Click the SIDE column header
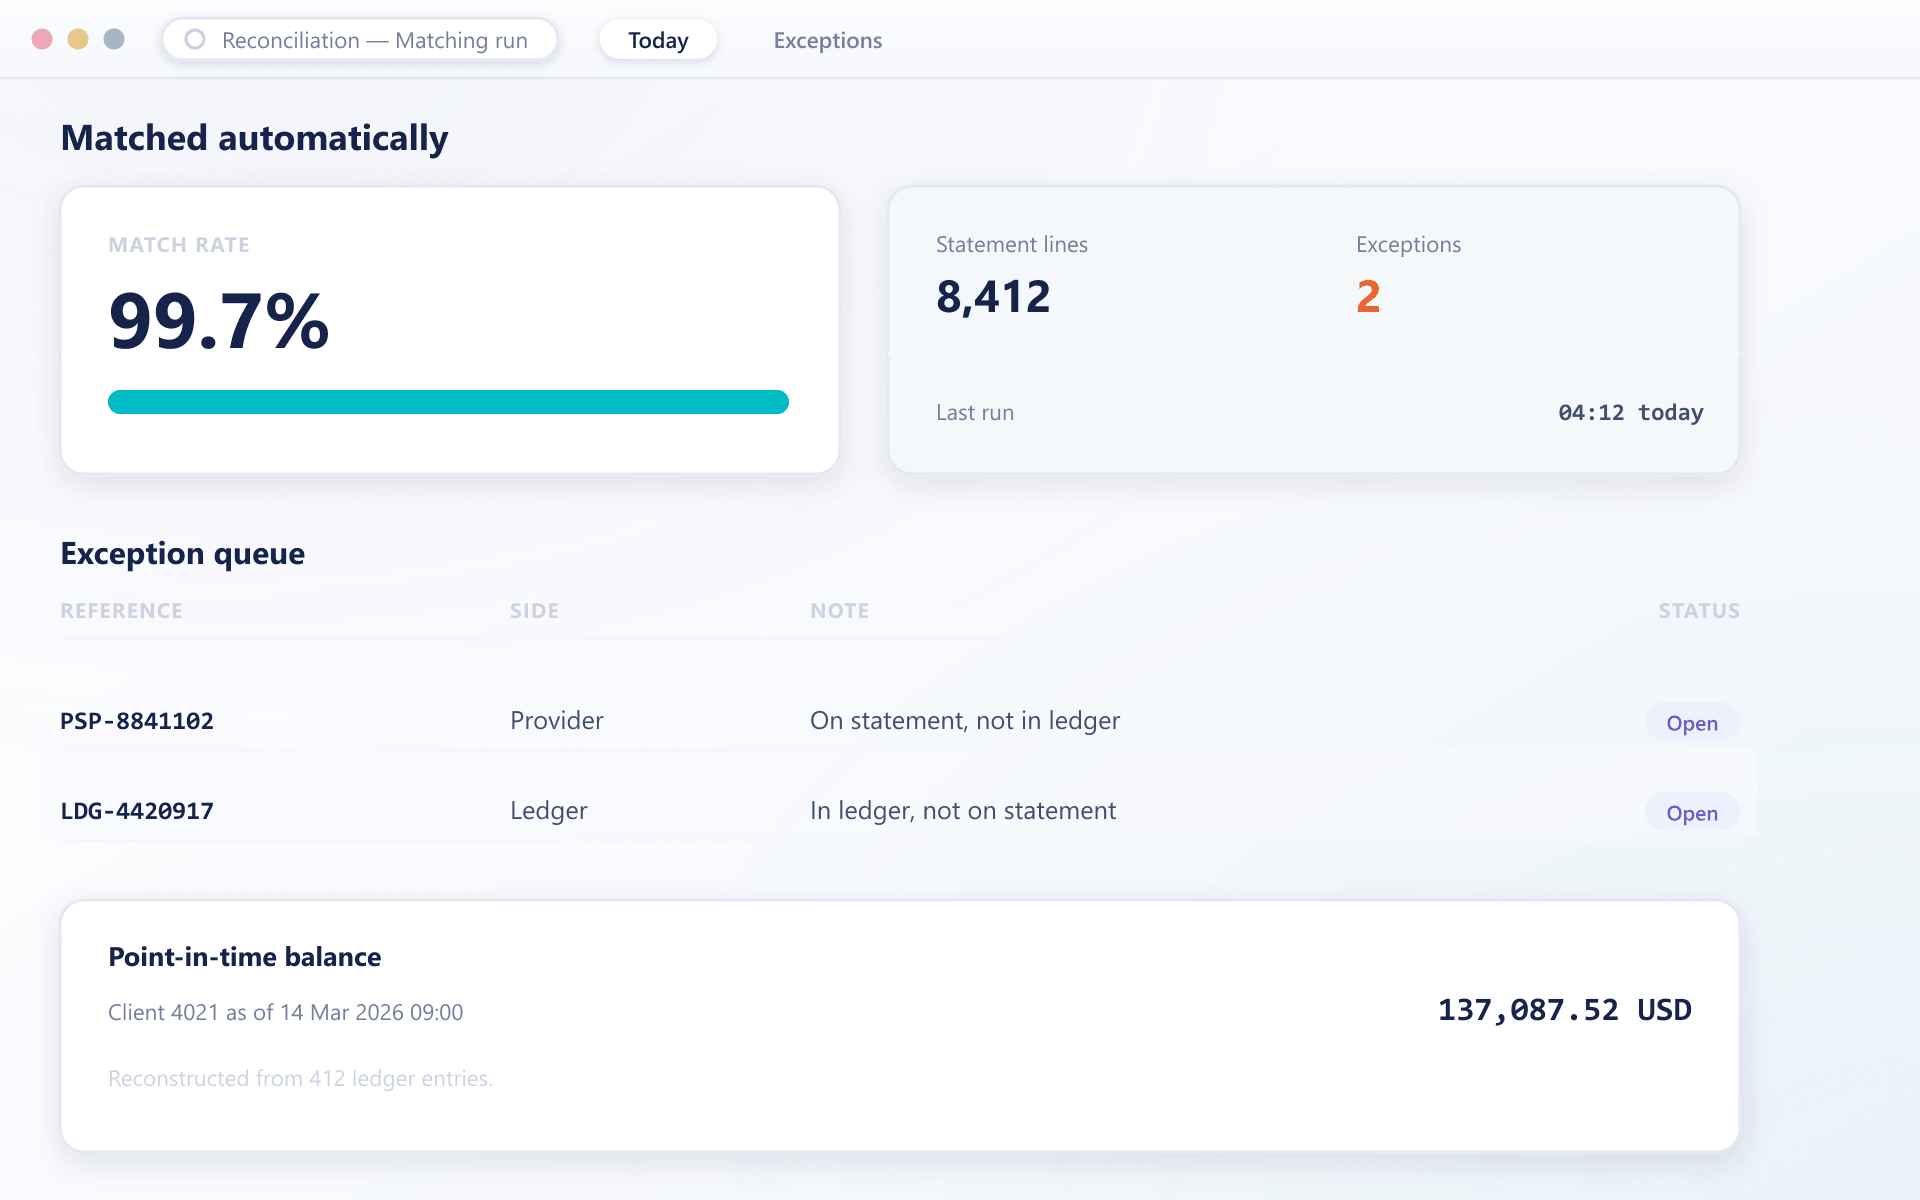1920x1200 pixels. [x=535, y=611]
